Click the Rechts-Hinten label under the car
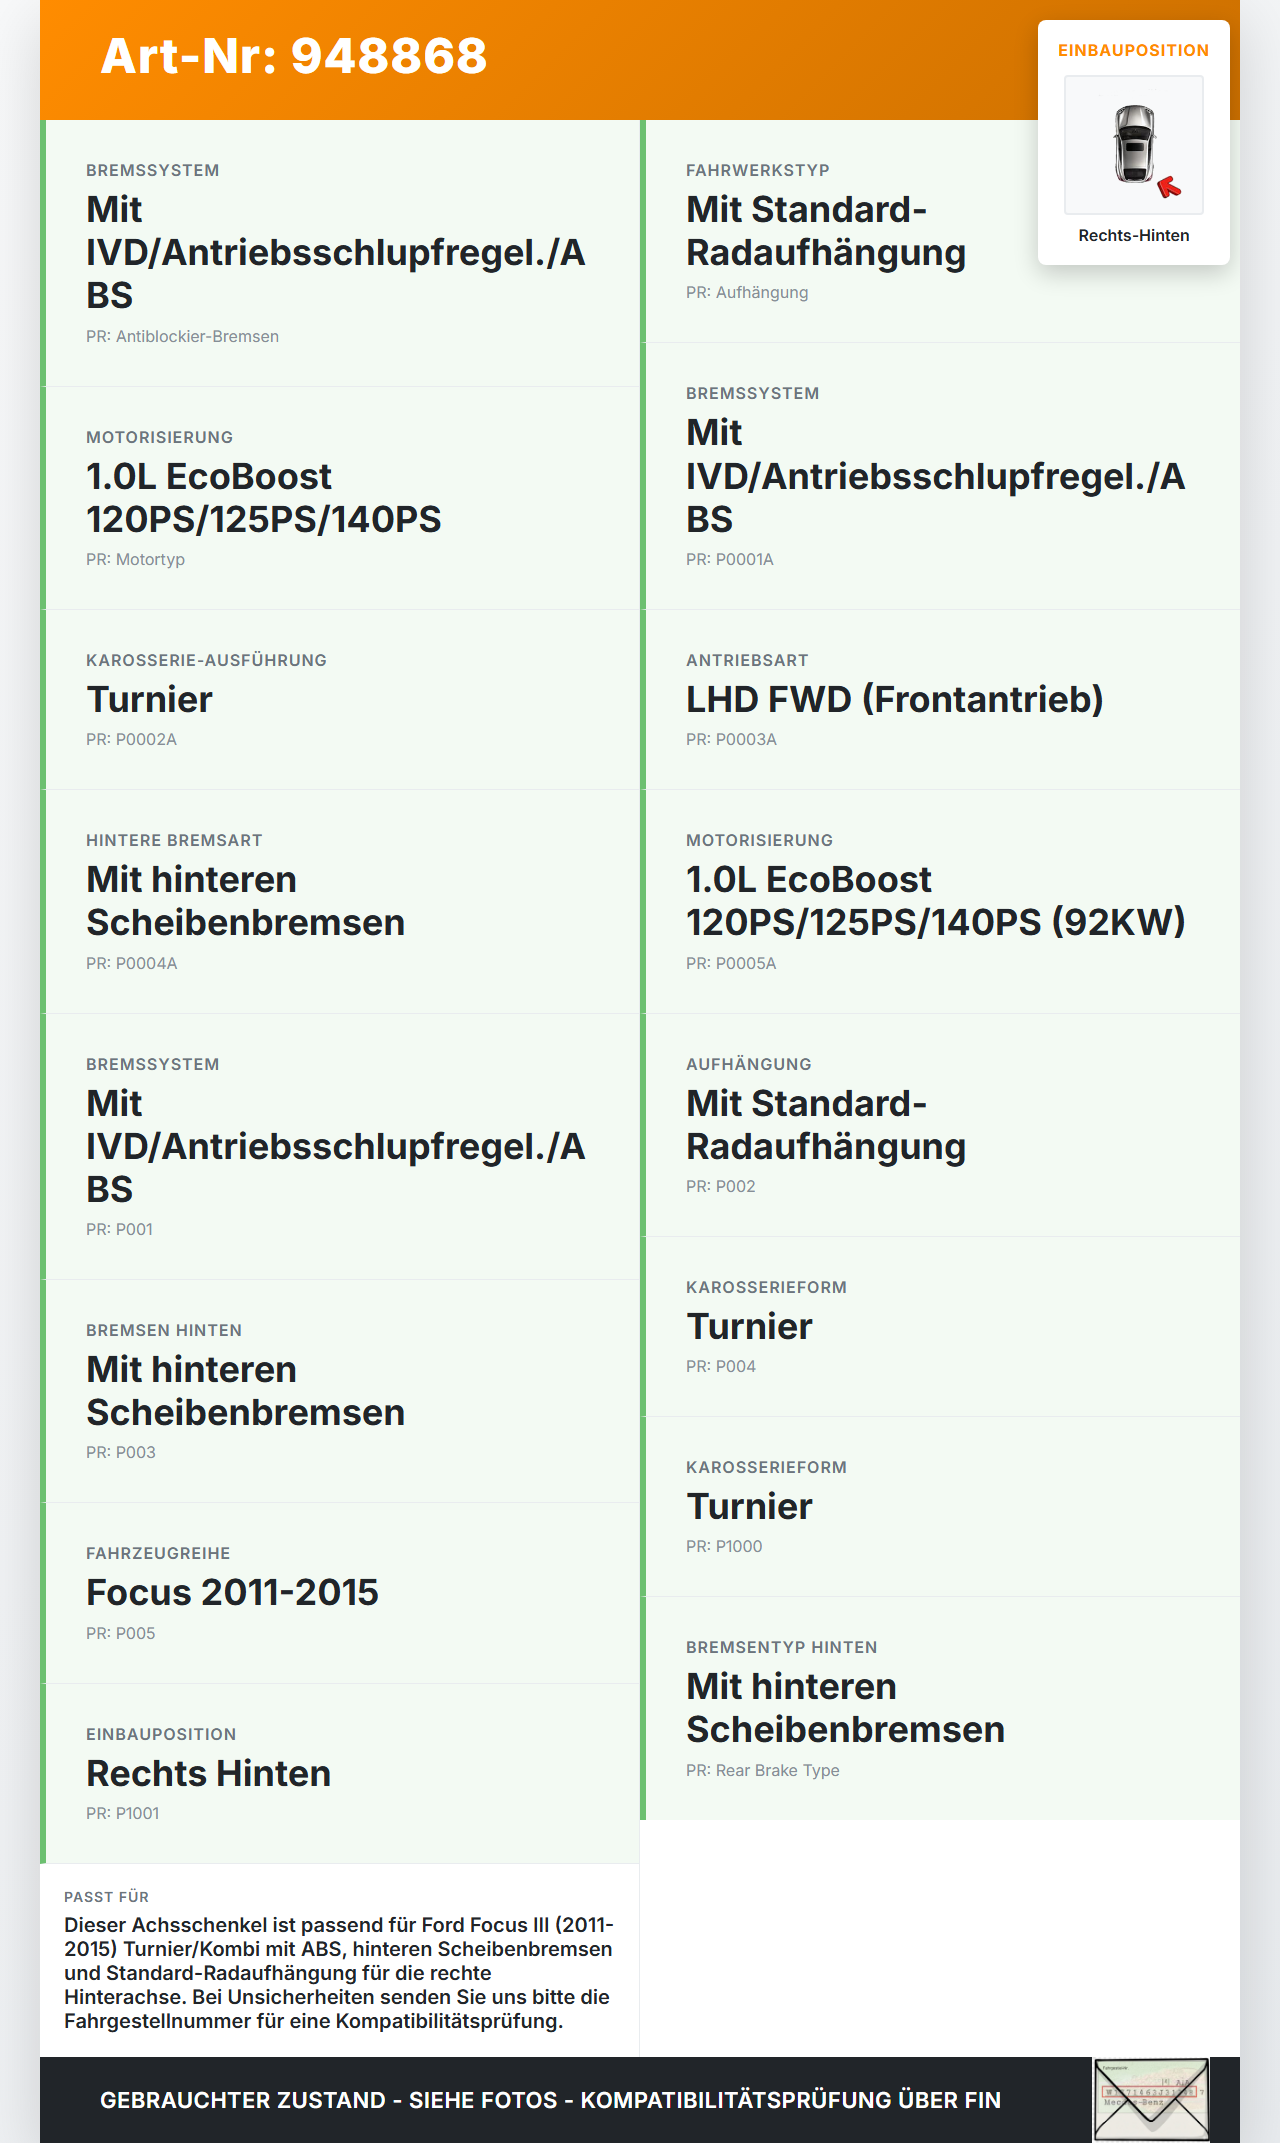The height and width of the screenshot is (2143, 1280). [1134, 235]
